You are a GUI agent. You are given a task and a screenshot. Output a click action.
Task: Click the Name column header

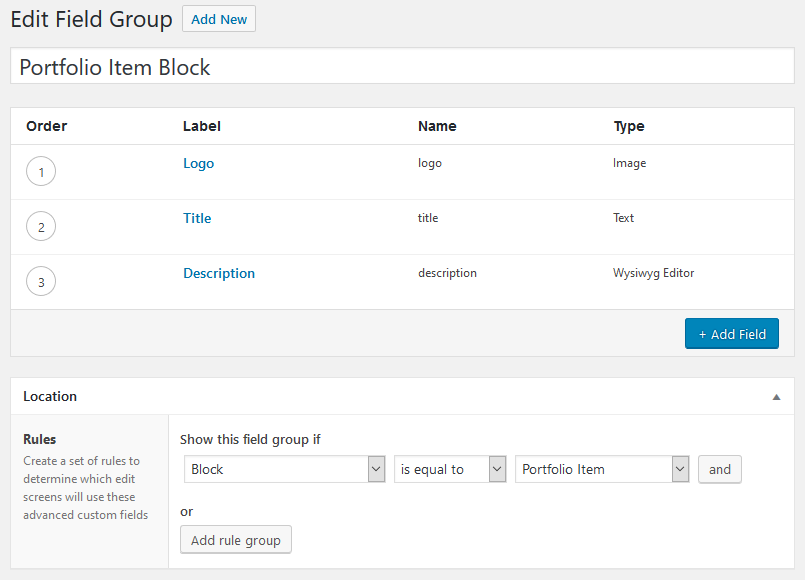tap(437, 126)
